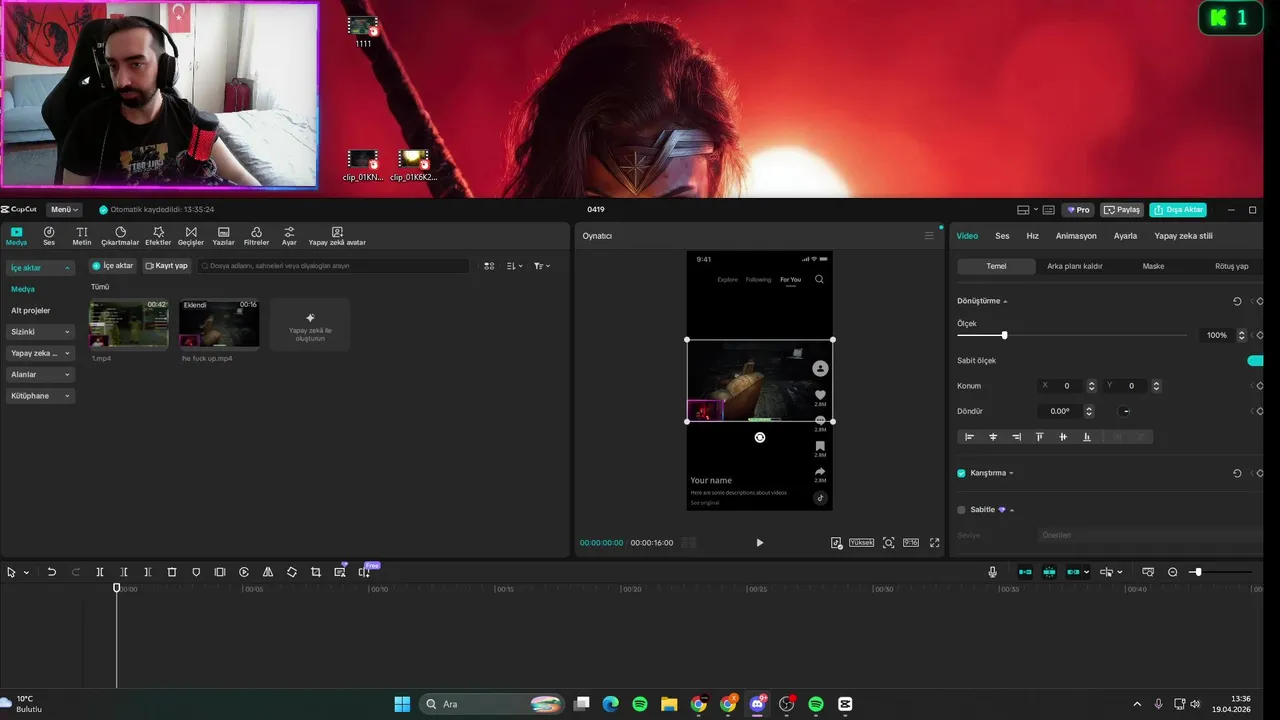Switch to the Maske sub-tab
1280x720 pixels.
point(1153,266)
